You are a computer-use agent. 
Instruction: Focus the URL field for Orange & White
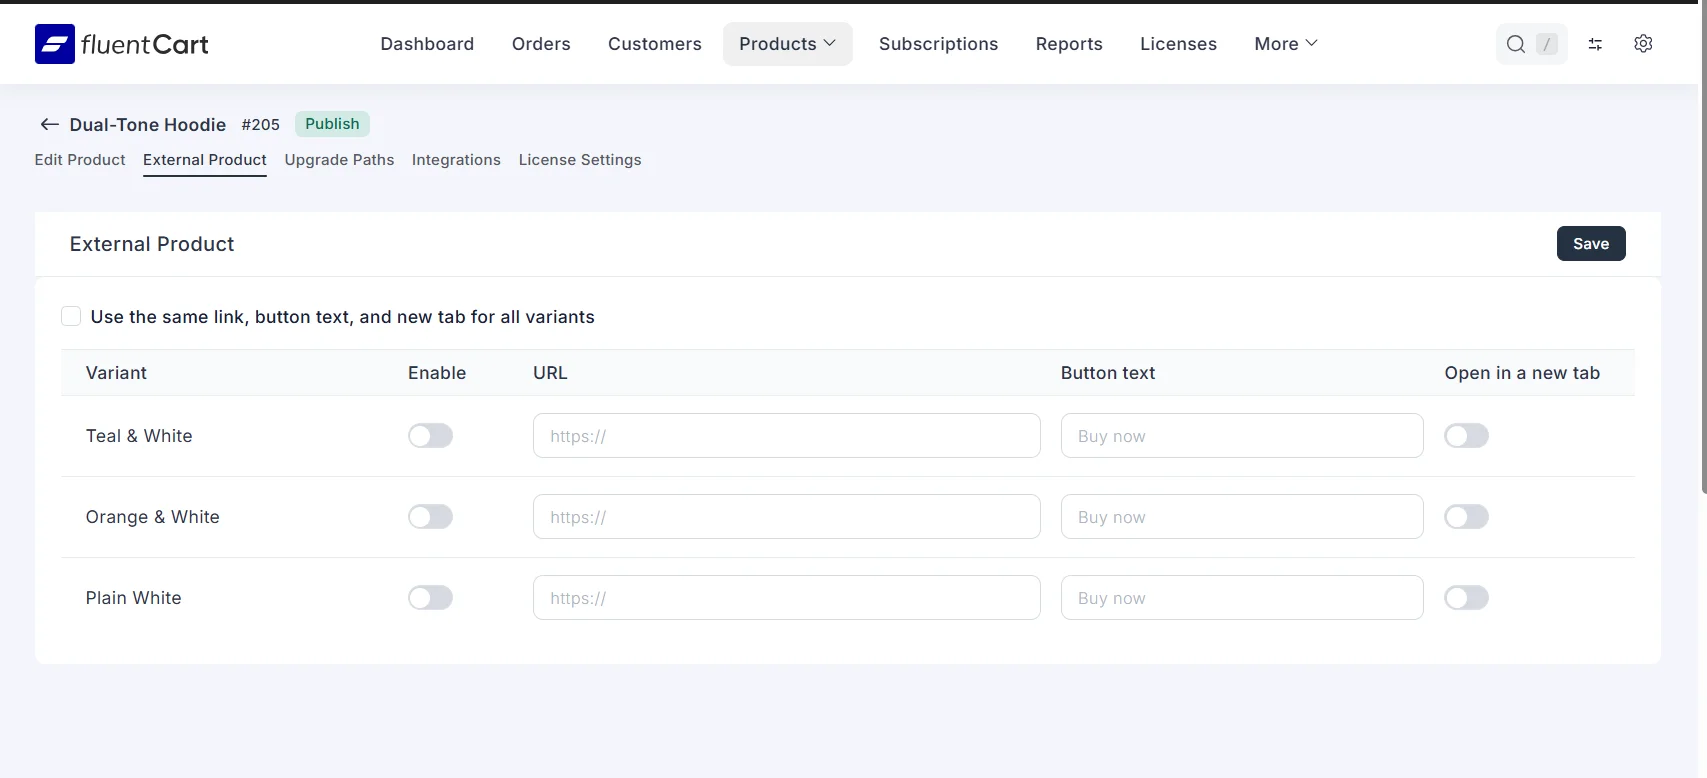click(x=787, y=517)
